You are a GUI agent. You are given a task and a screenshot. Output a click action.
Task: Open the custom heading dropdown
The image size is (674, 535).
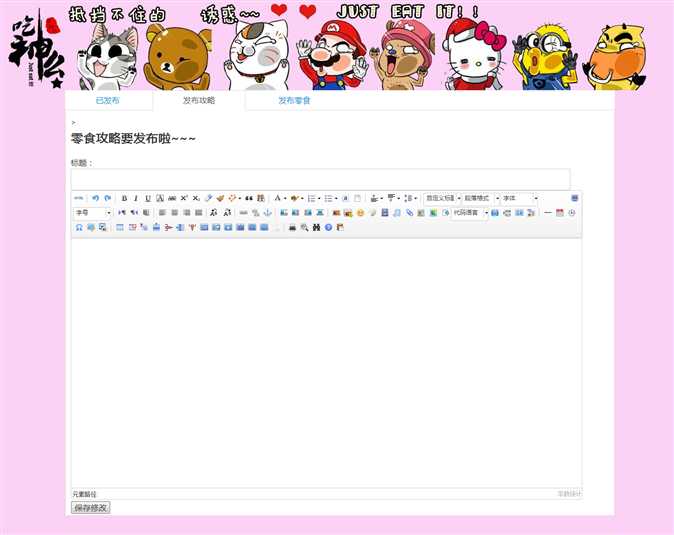pos(443,198)
